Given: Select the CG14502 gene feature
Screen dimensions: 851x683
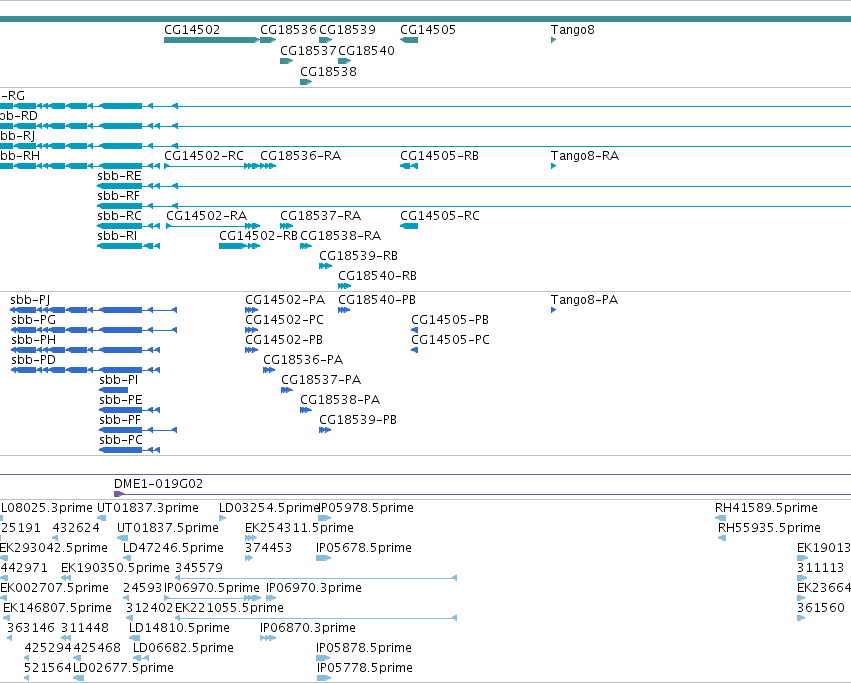Looking at the screenshot, I should [212, 40].
